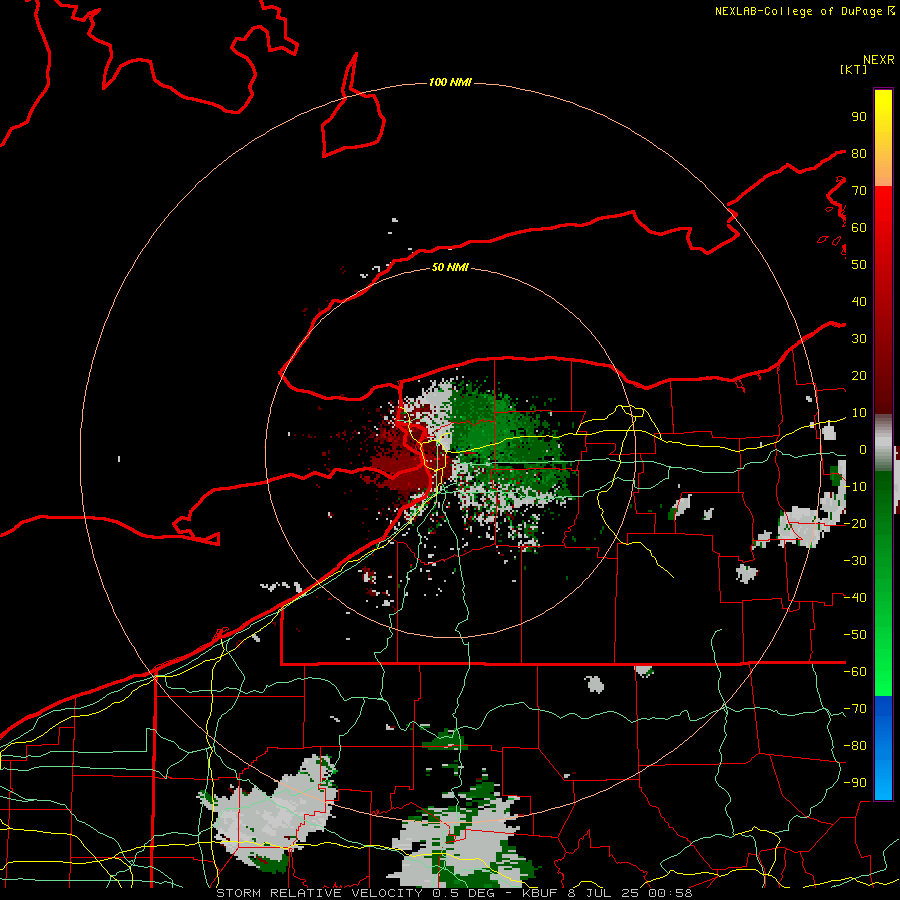Click the 0 value on the velocity scale

(863, 449)
